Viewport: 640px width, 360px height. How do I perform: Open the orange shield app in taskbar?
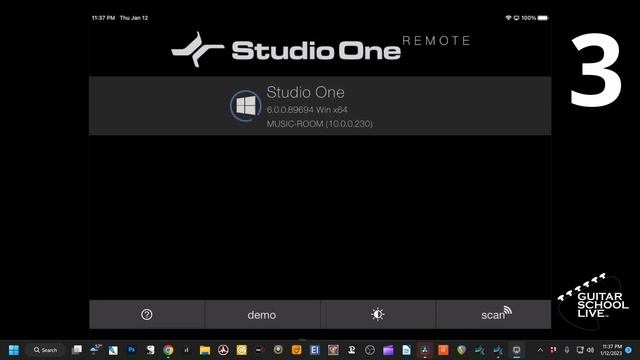tap(297, 350)
